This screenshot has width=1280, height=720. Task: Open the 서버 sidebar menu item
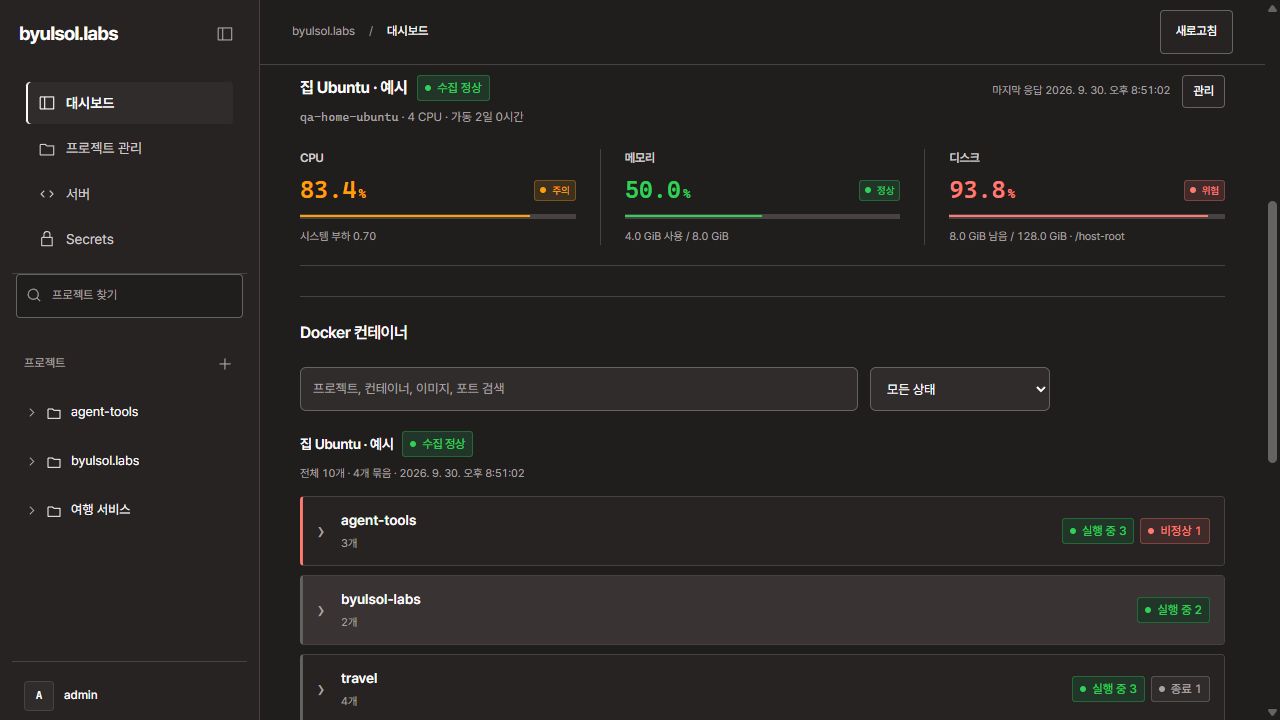(x=130, y=194)
